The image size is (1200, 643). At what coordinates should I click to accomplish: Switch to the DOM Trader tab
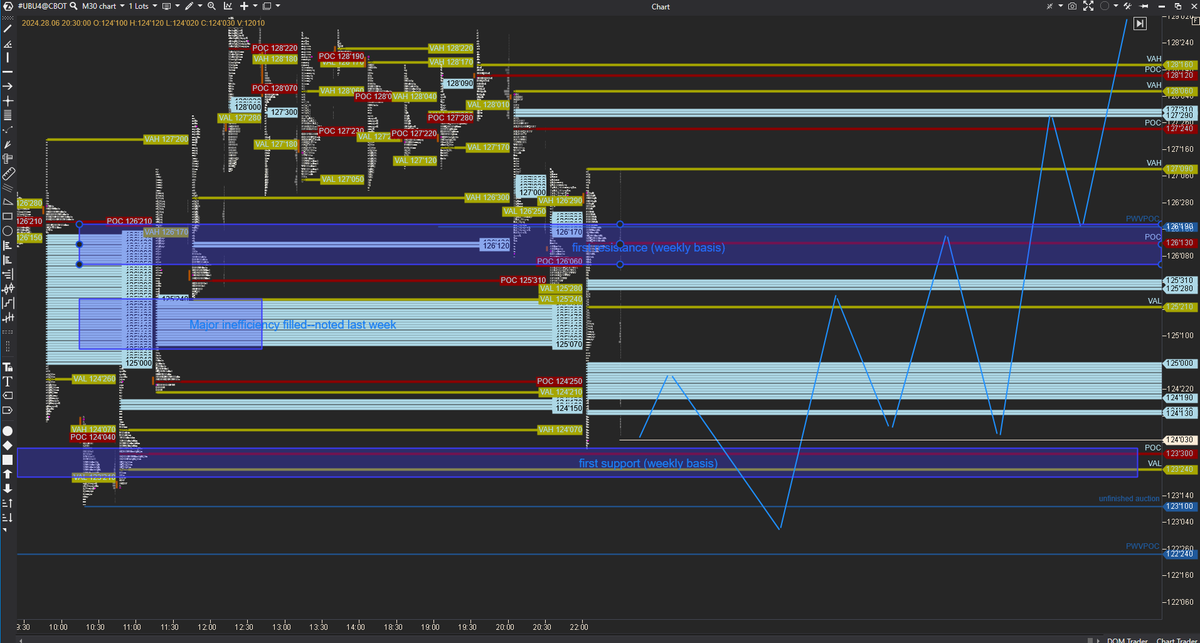[1127, 638]
